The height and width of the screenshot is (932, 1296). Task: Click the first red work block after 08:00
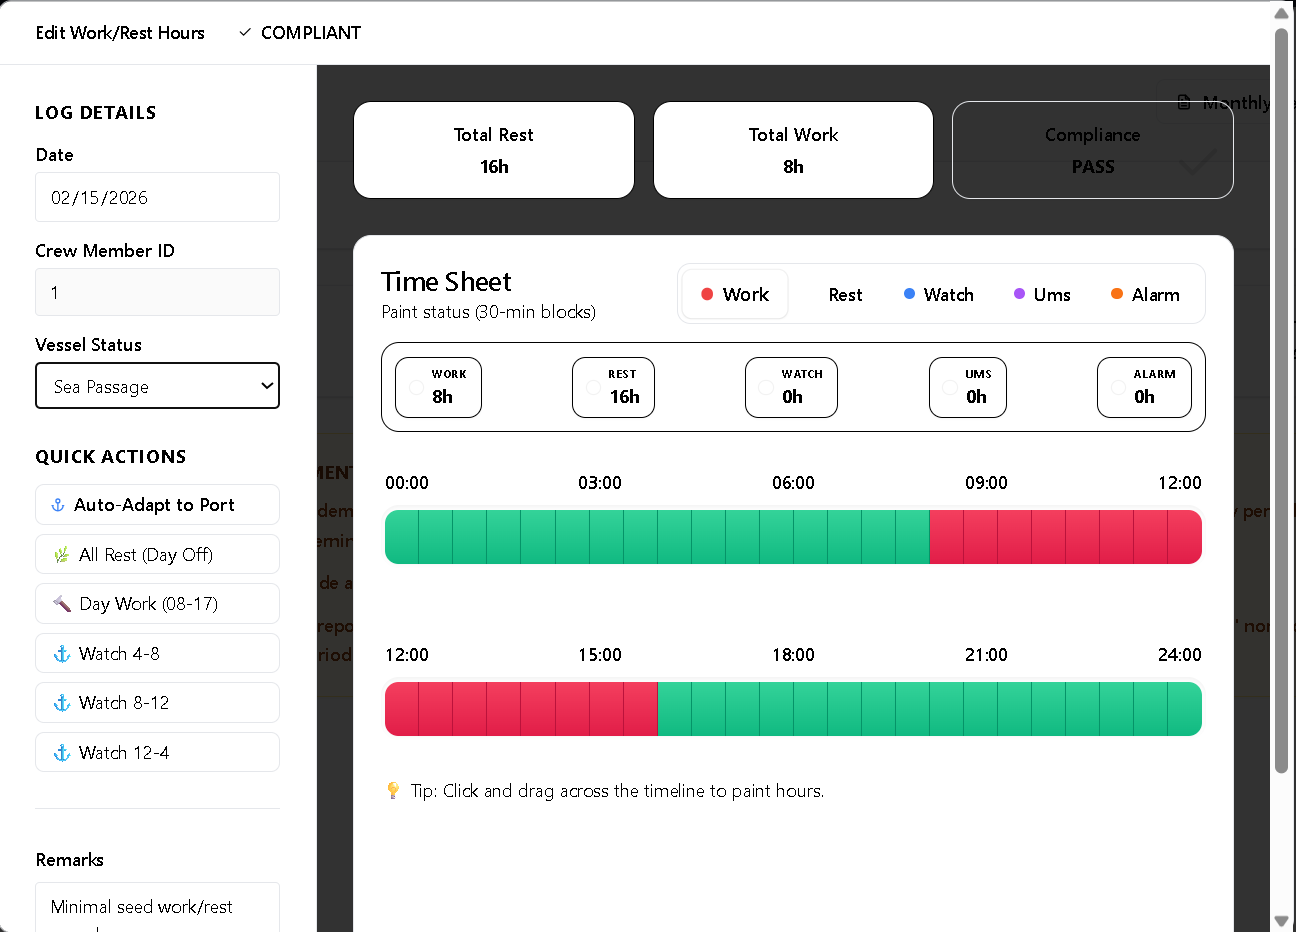tap(946, 537)
